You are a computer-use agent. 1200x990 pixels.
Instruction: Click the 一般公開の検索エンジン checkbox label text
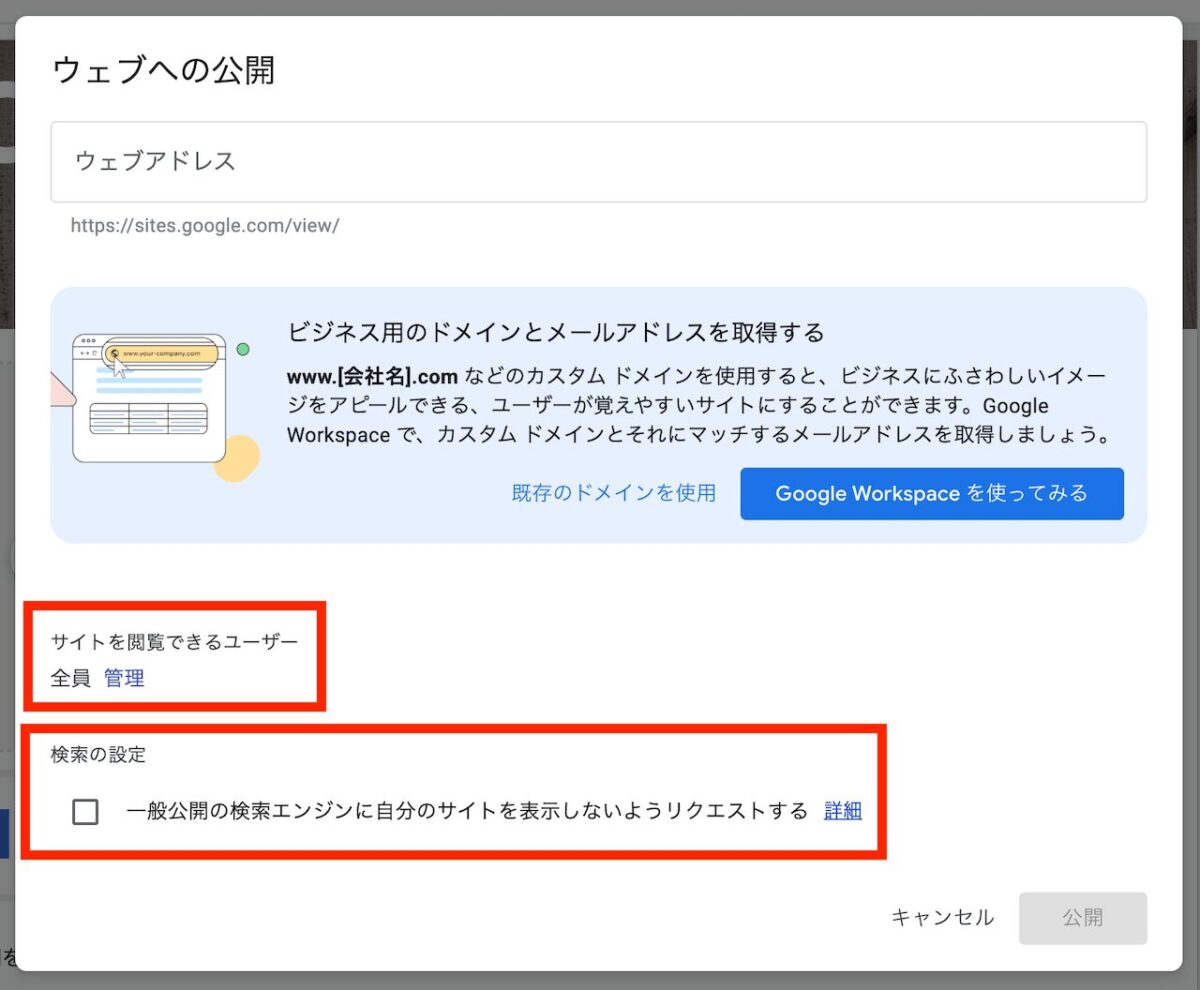pos(467,811)
